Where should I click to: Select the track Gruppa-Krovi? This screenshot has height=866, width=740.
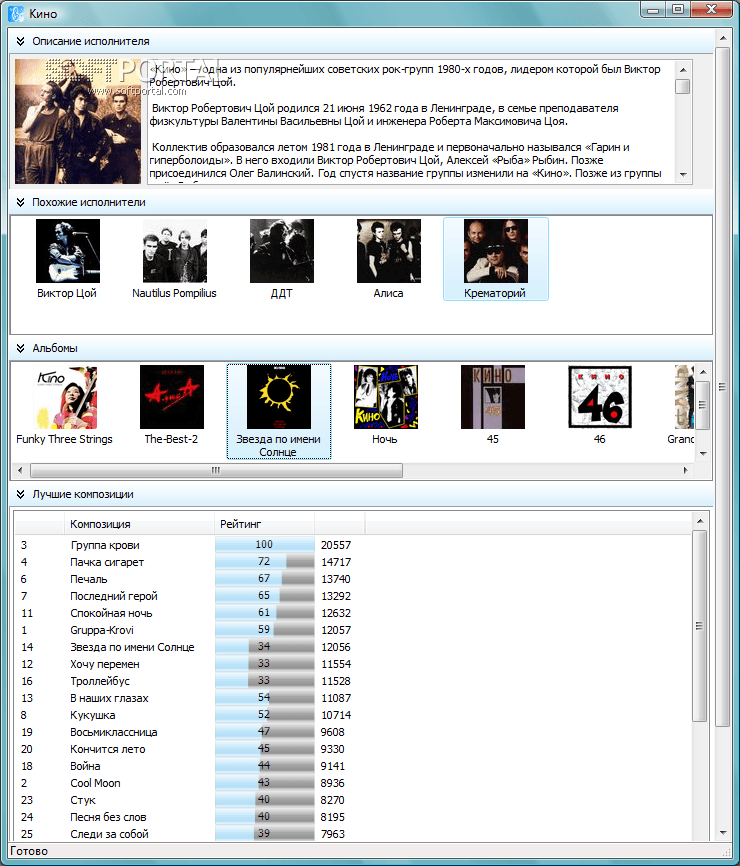point(102,630)
